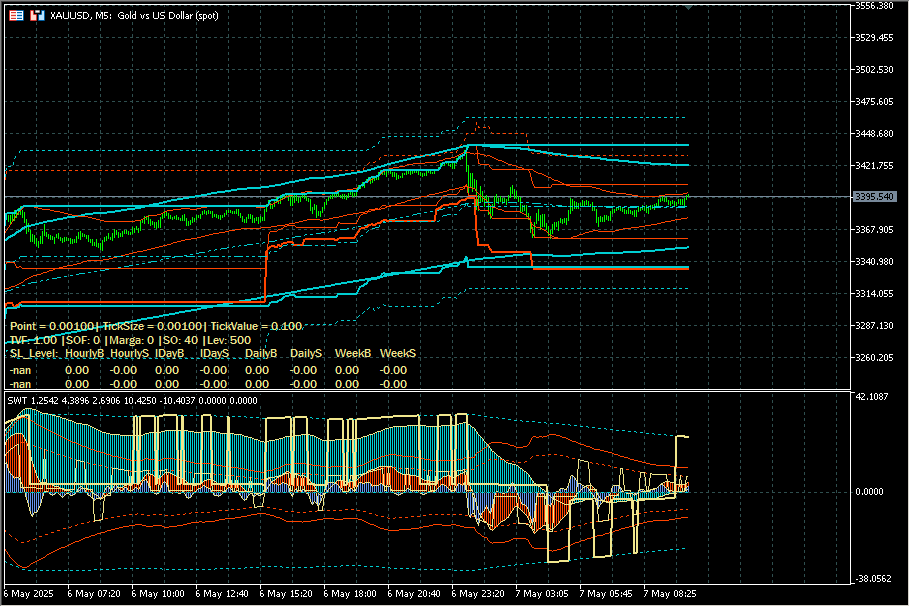Image resolution: width=910 pixels, height=607 pixels.
Task: Click the IDayS column header
Action: pyautogui.click(x=215, y=353)
